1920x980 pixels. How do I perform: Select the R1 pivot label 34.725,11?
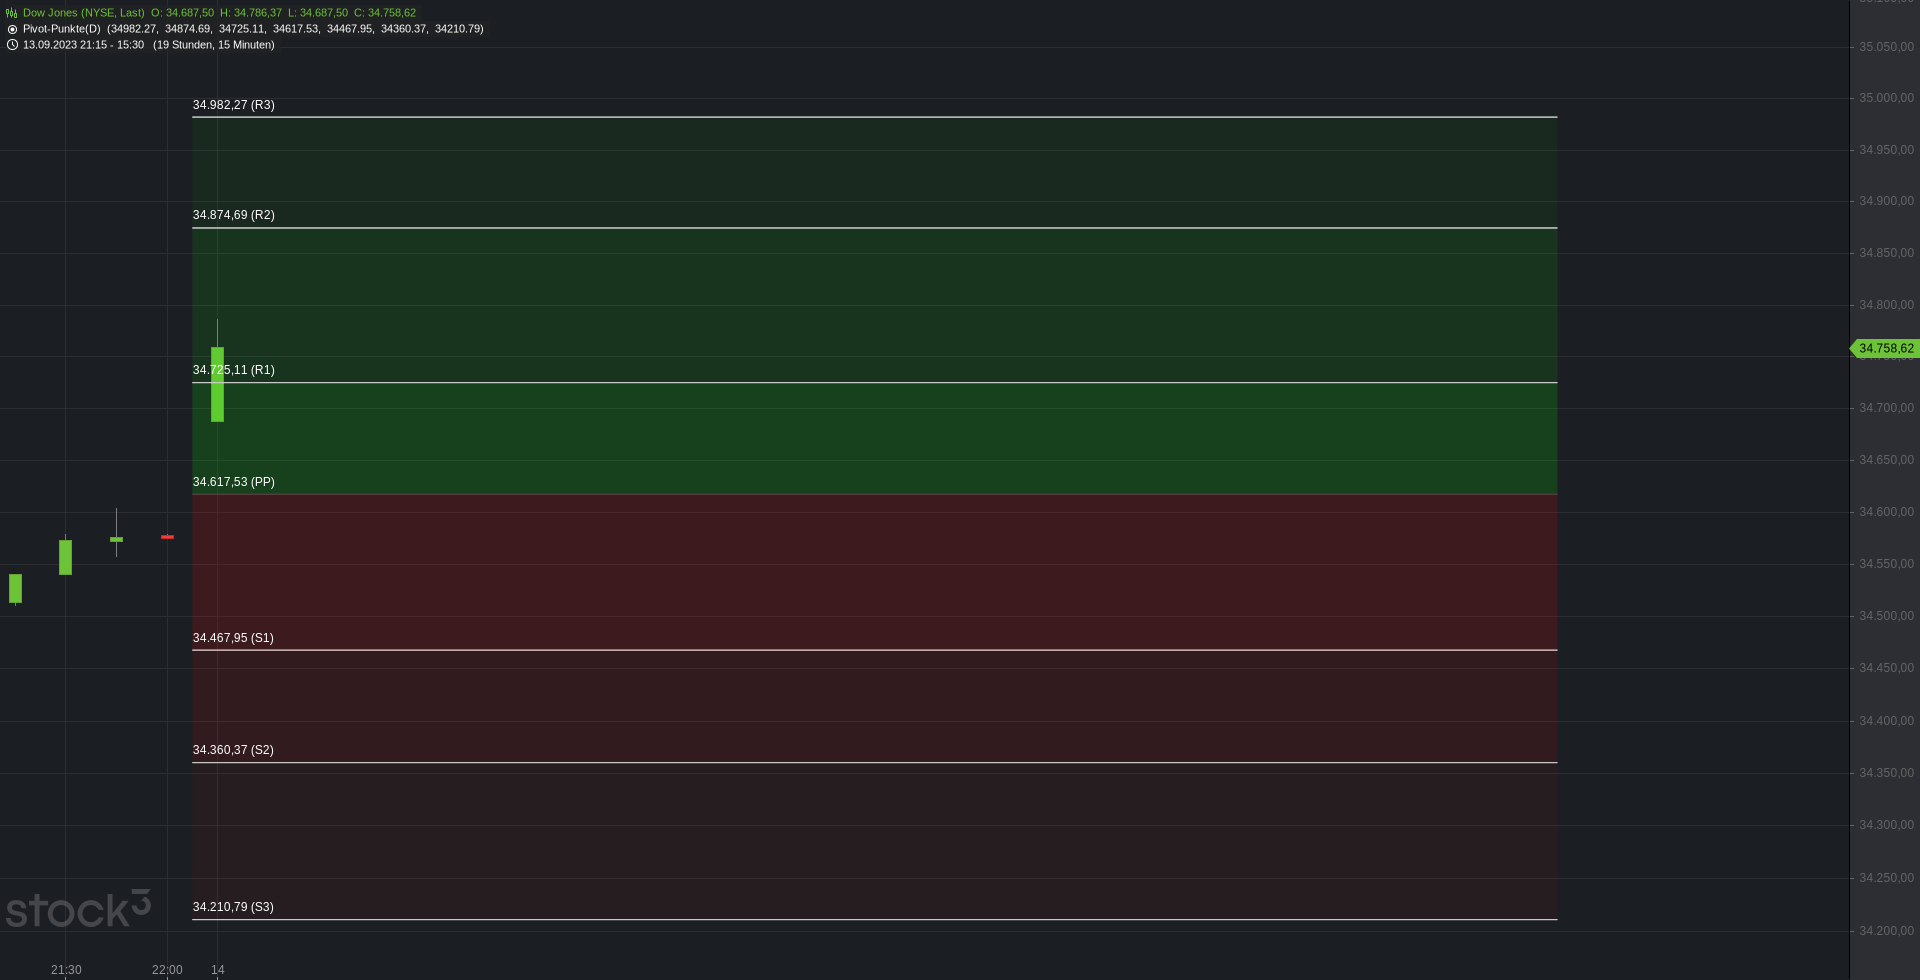[233, 370]
